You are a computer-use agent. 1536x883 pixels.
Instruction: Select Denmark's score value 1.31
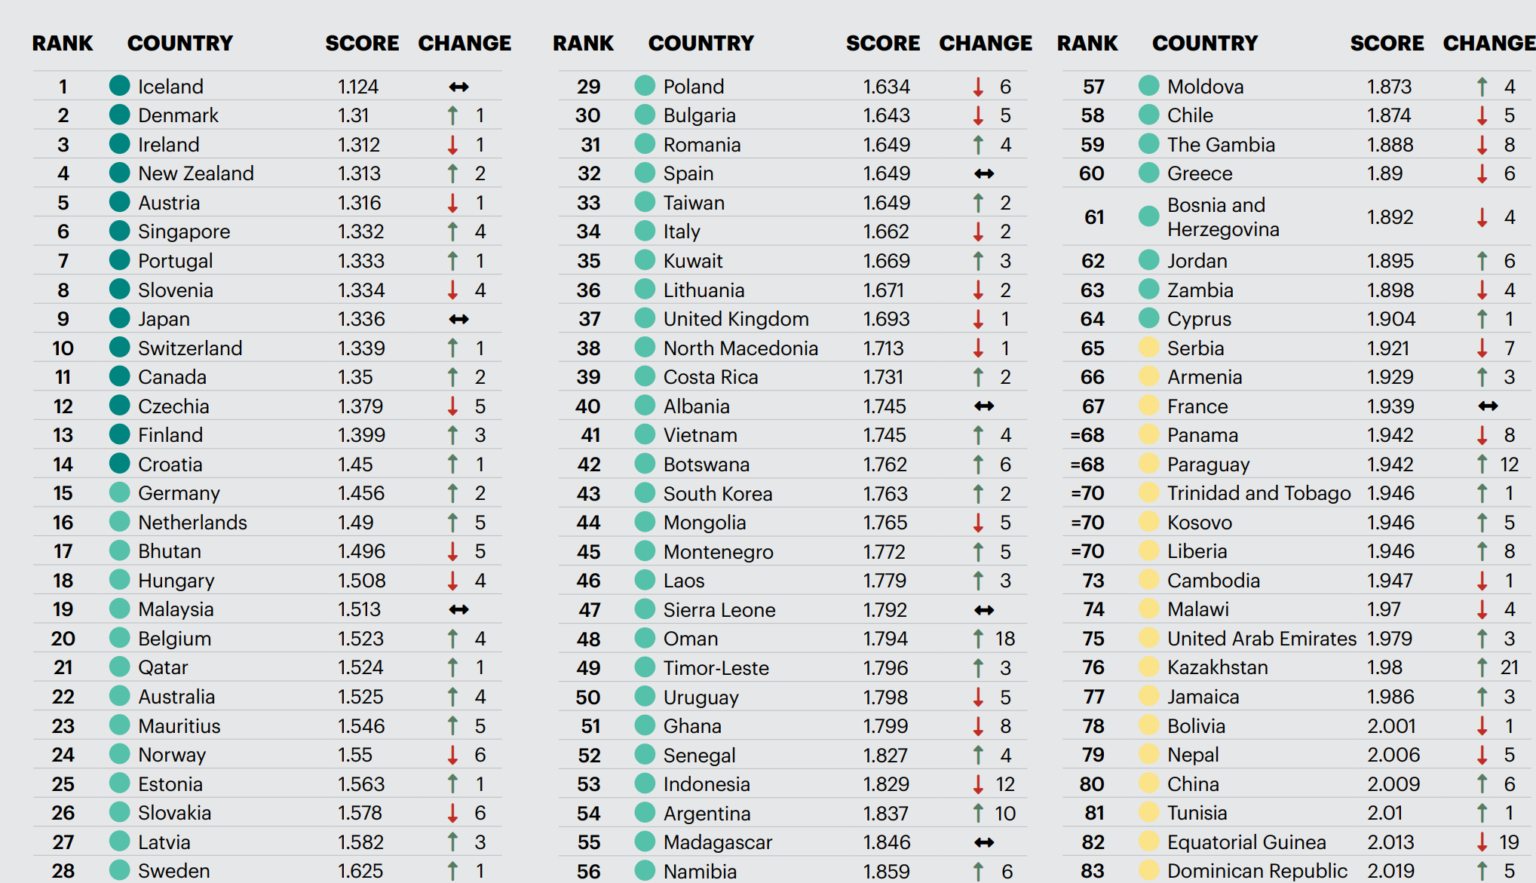(x=353, y=116)
